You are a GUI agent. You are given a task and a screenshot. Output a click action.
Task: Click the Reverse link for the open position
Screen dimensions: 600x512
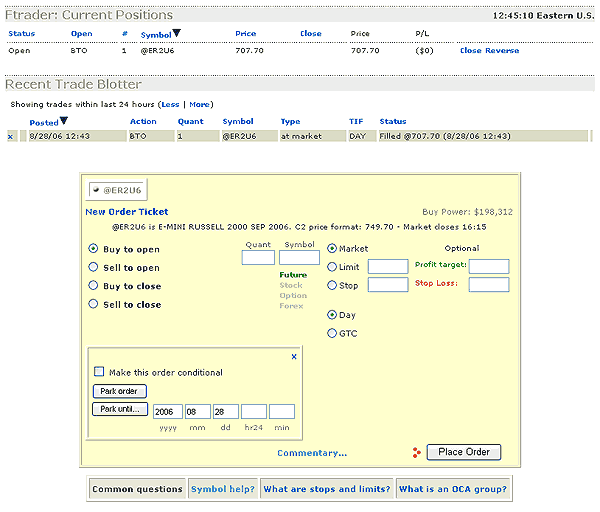coord(502,49)
